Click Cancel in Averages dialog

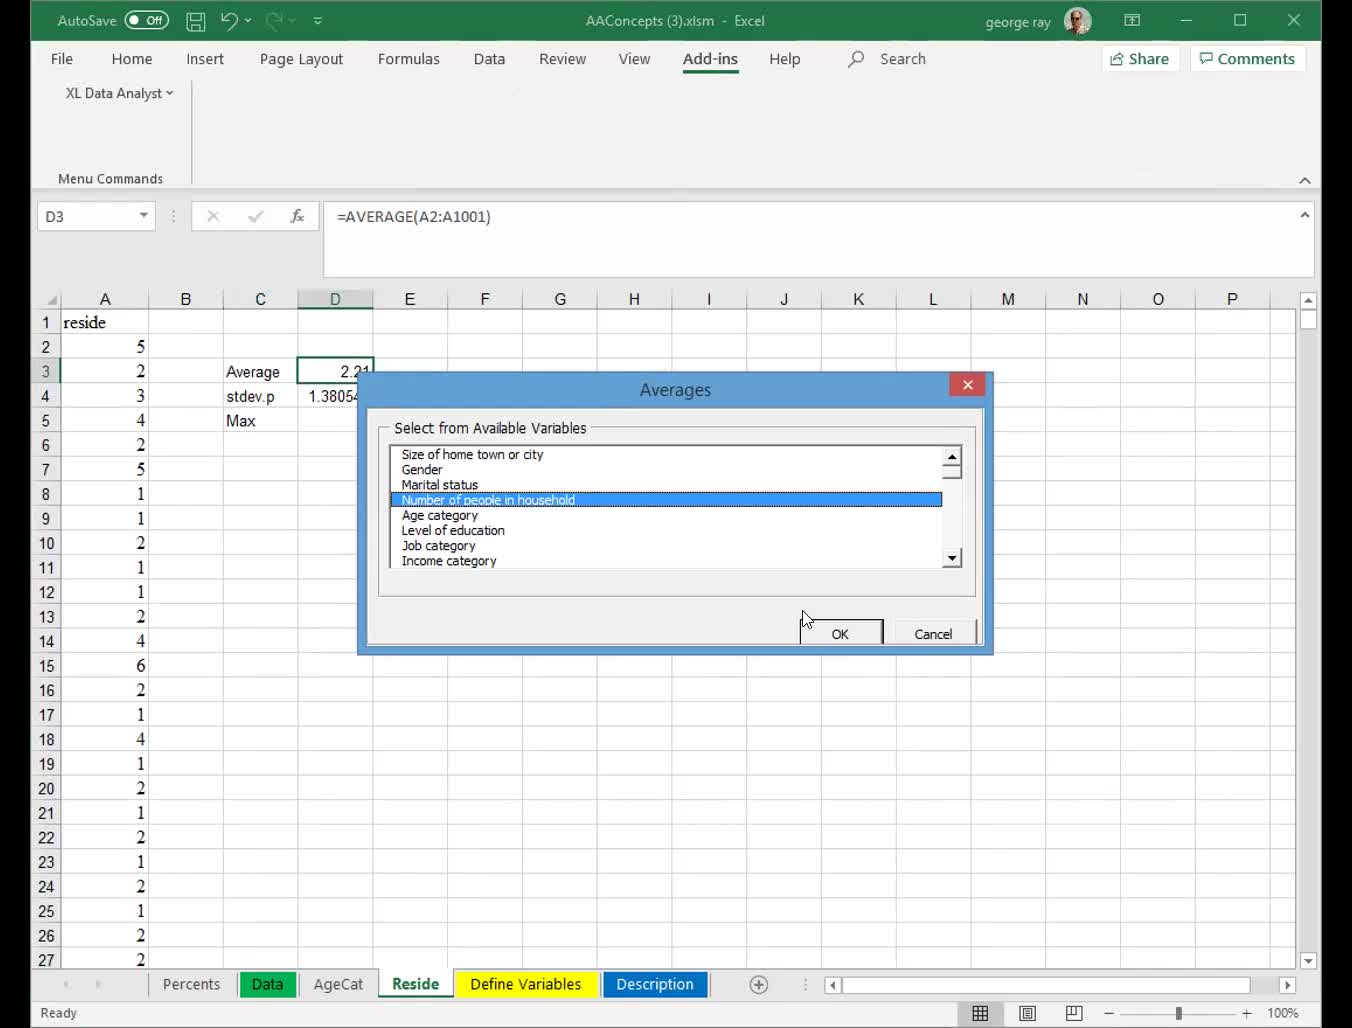[x=933, y=633]
